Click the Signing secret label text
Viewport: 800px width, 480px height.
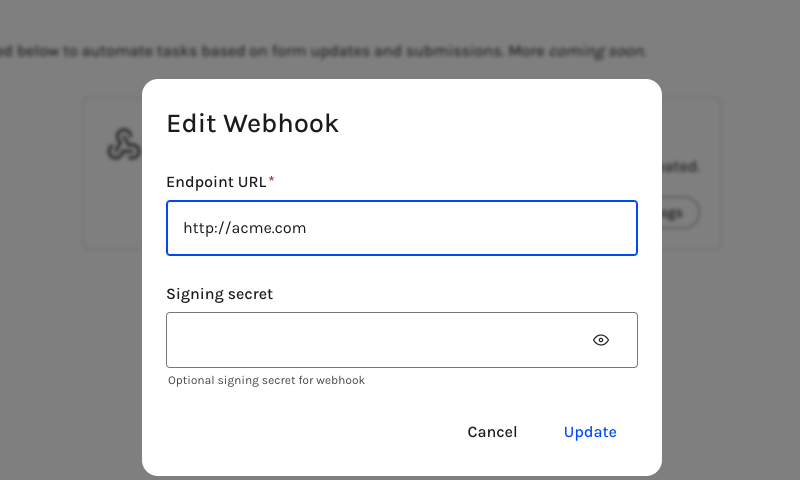tap(219, 294)
